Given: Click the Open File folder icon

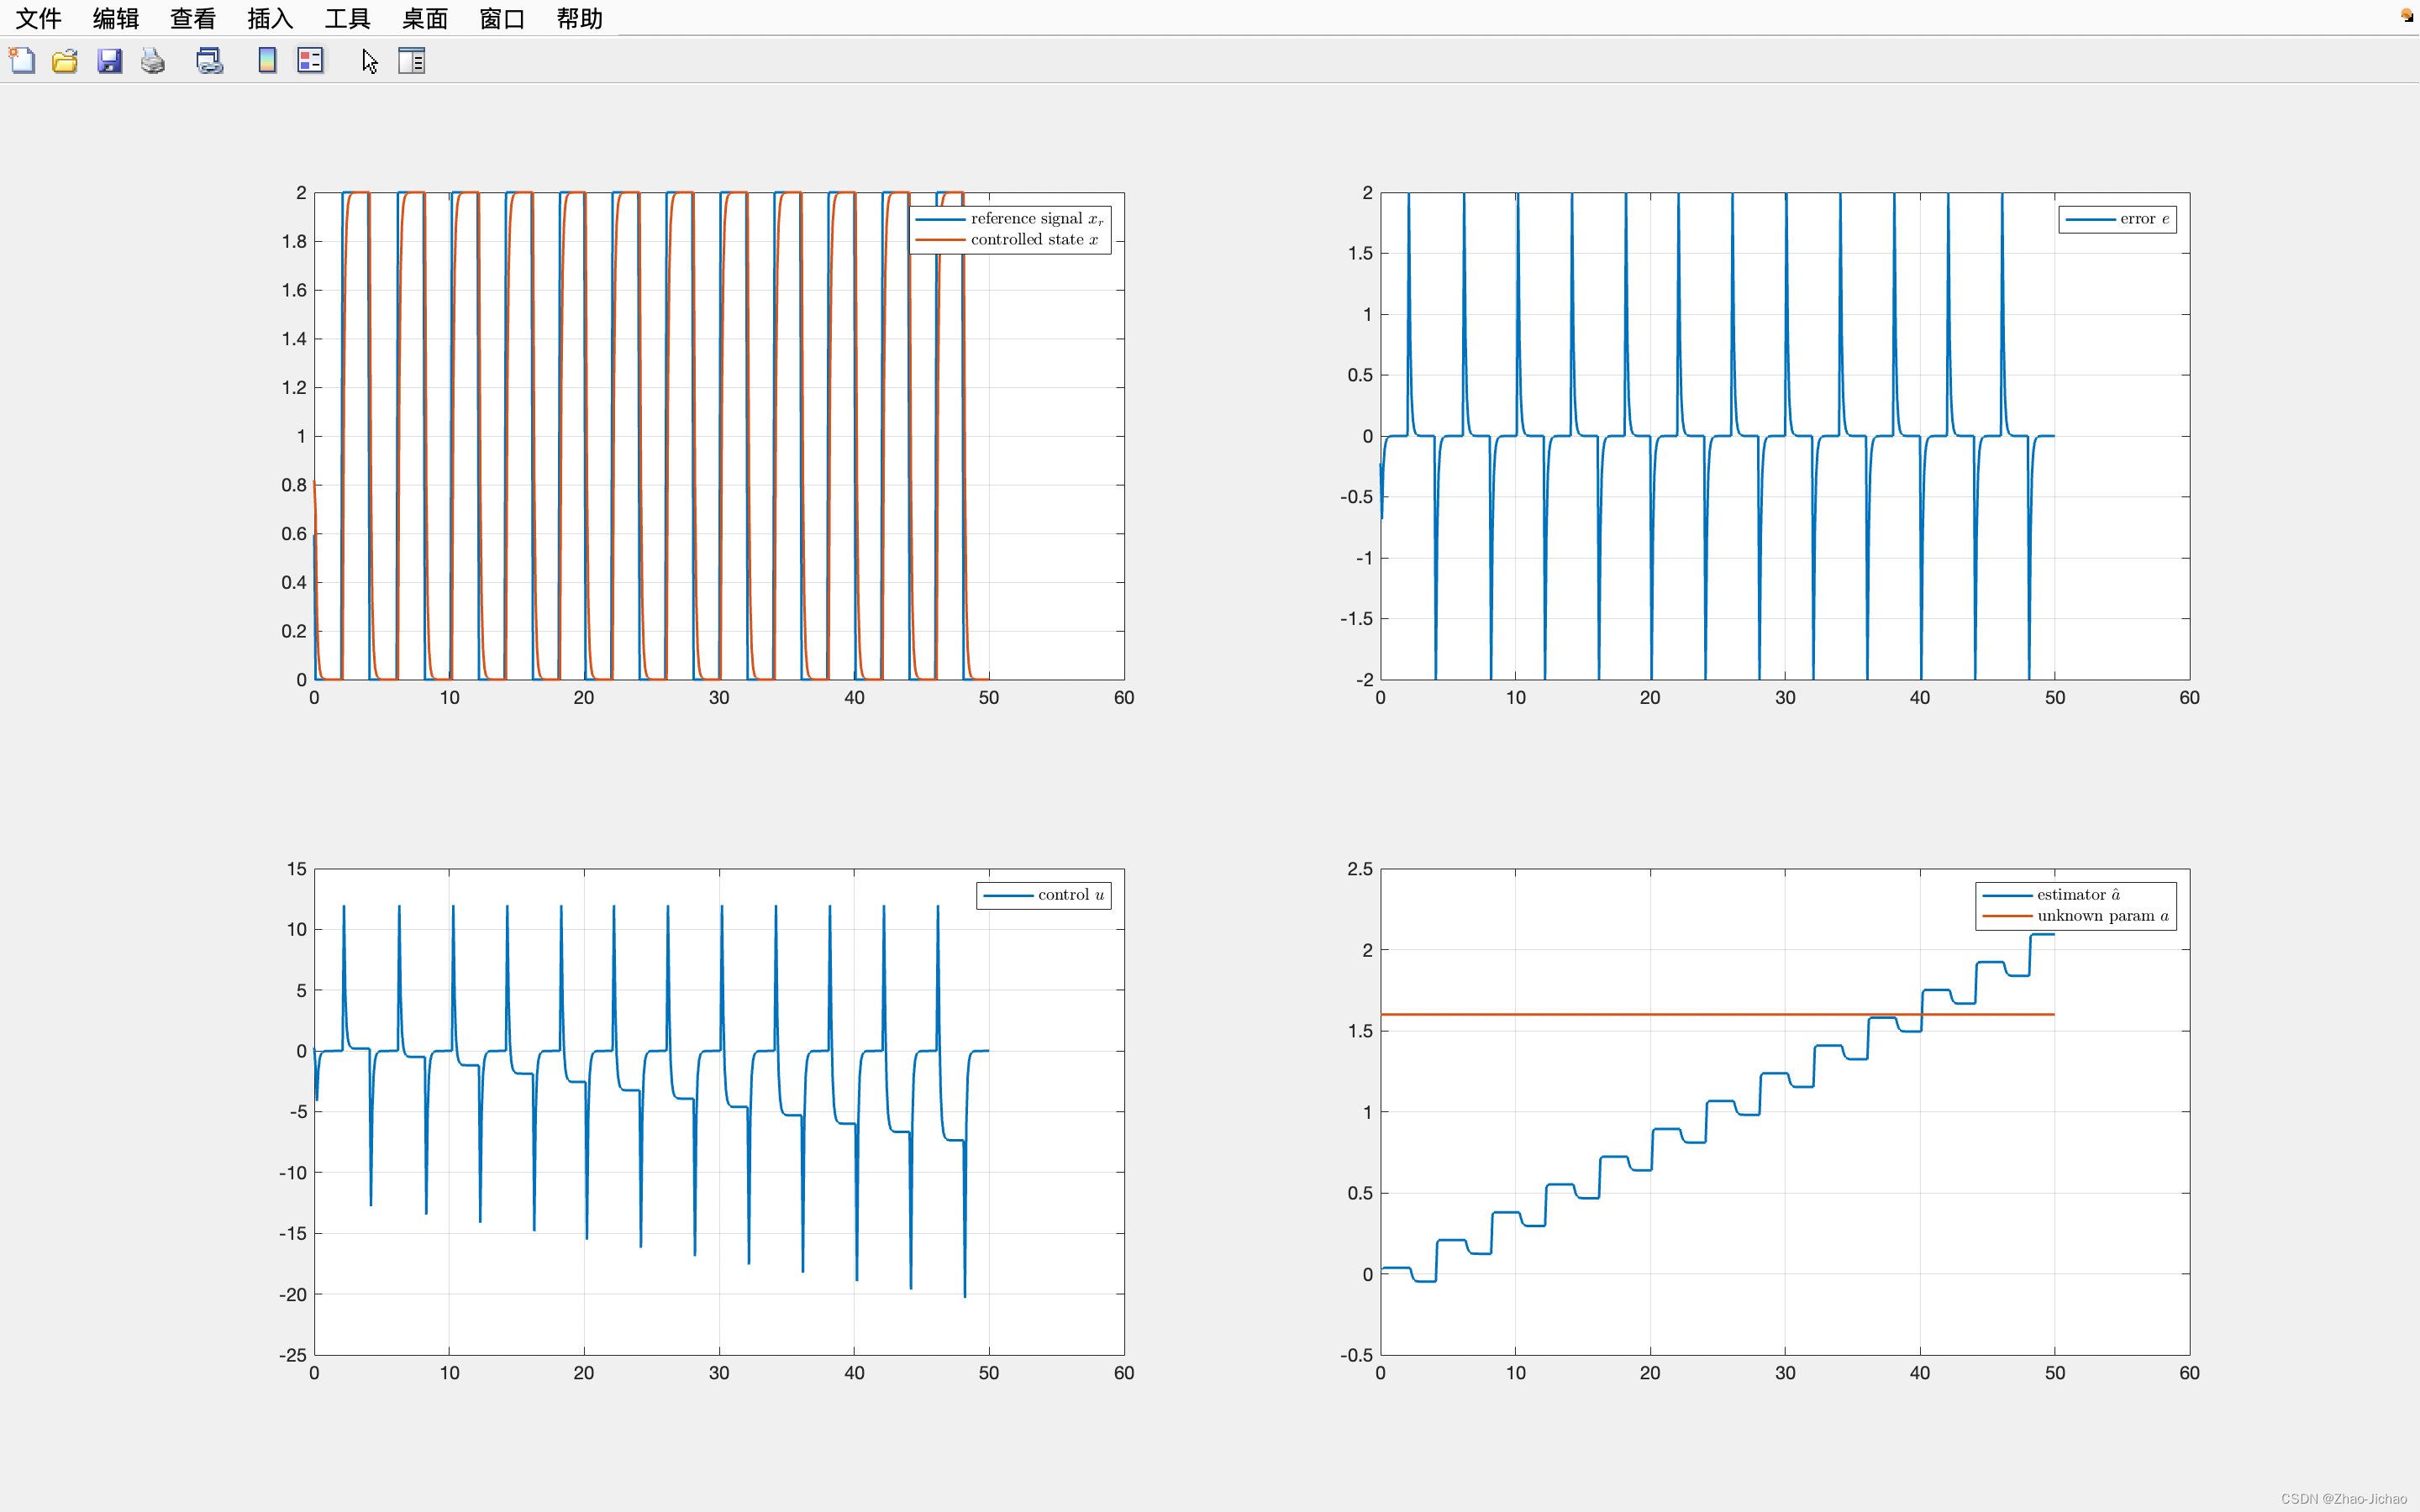Looking at the screenshot, I should tap(65, 61).
